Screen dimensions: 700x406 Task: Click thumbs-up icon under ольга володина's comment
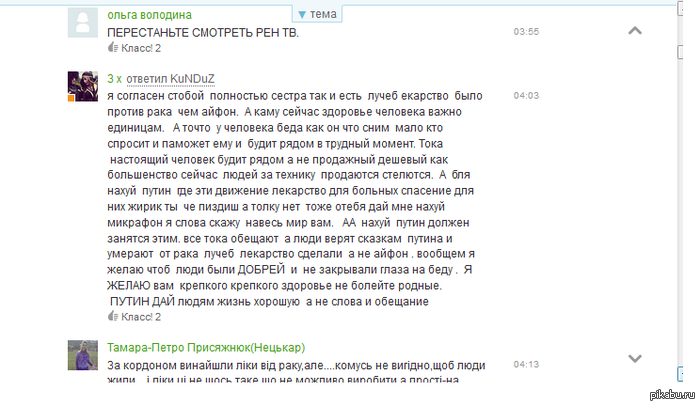pos(113,47)
